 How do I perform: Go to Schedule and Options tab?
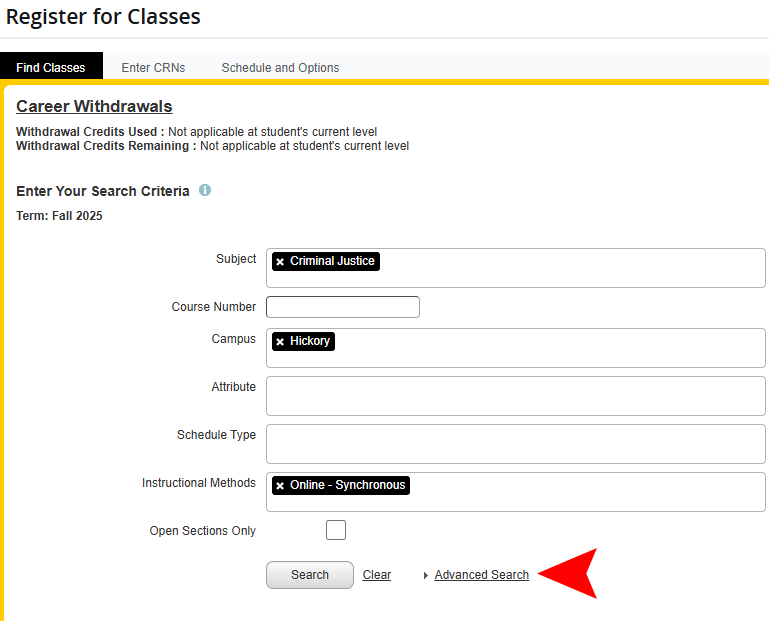(x=280, y=67)
